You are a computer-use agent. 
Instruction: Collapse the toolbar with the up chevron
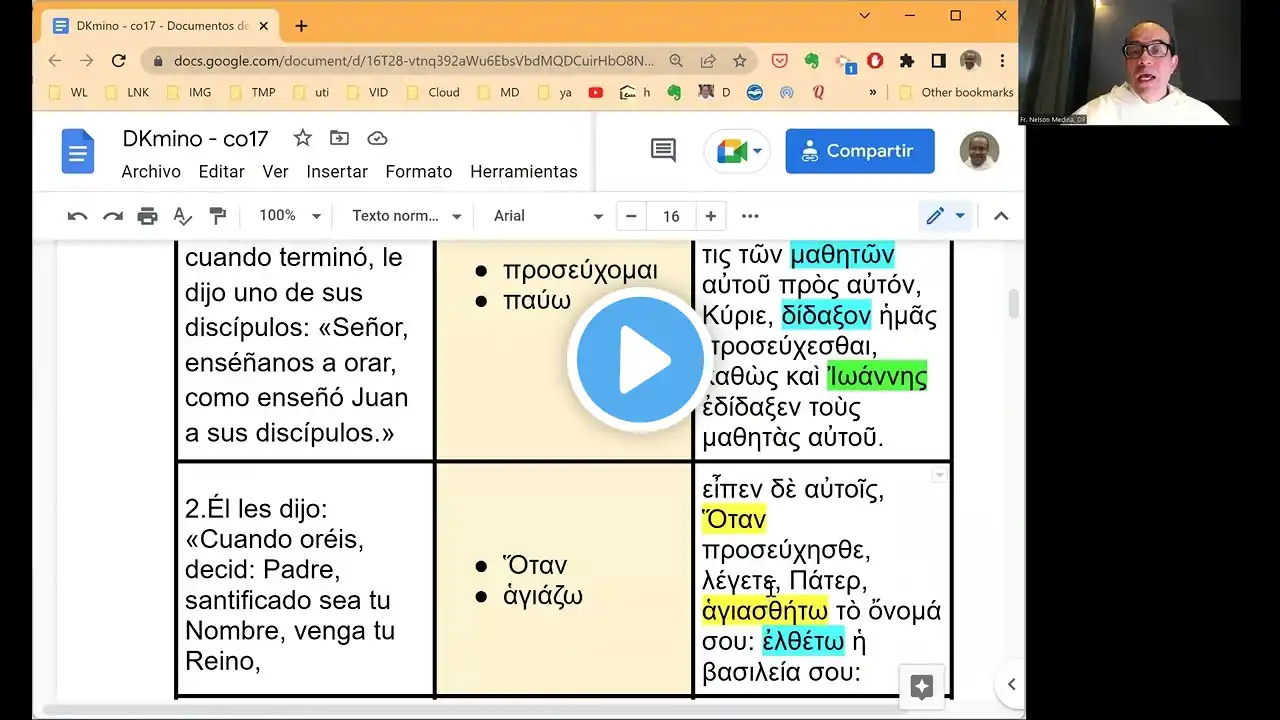click(1000, 216)
